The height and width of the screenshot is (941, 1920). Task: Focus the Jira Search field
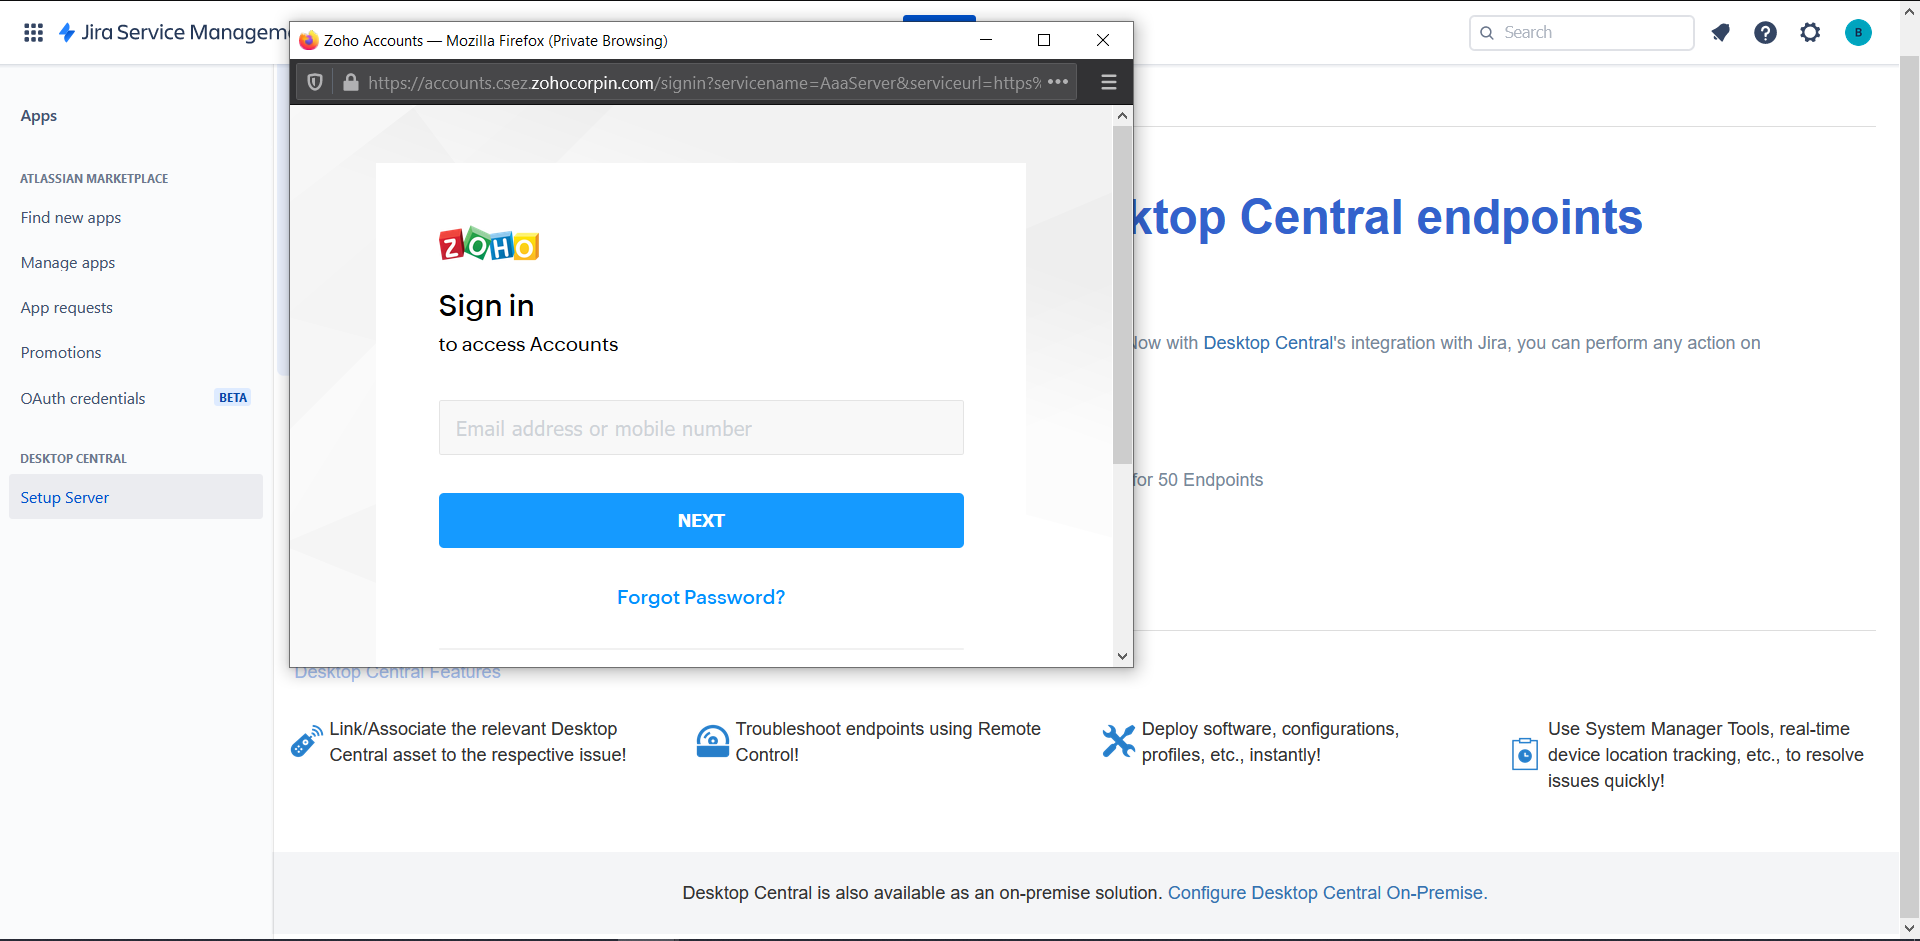[1582, 33]
